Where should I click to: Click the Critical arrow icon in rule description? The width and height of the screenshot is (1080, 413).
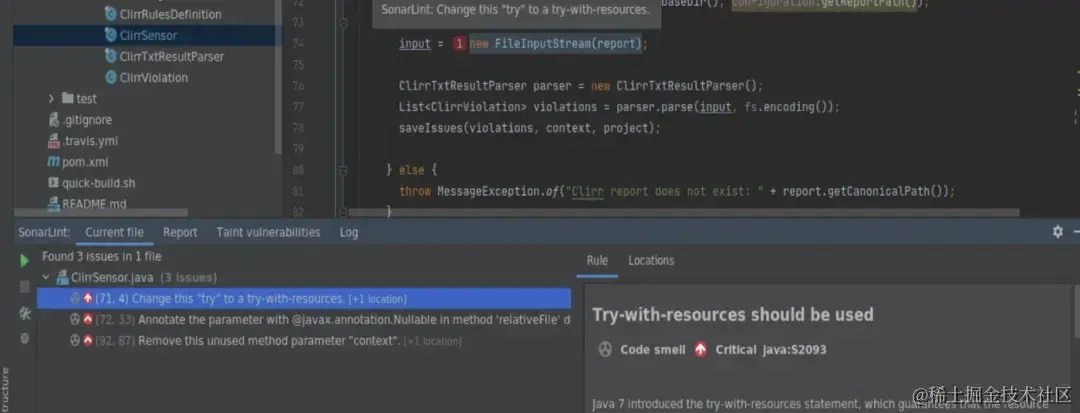tap(700, 350)
